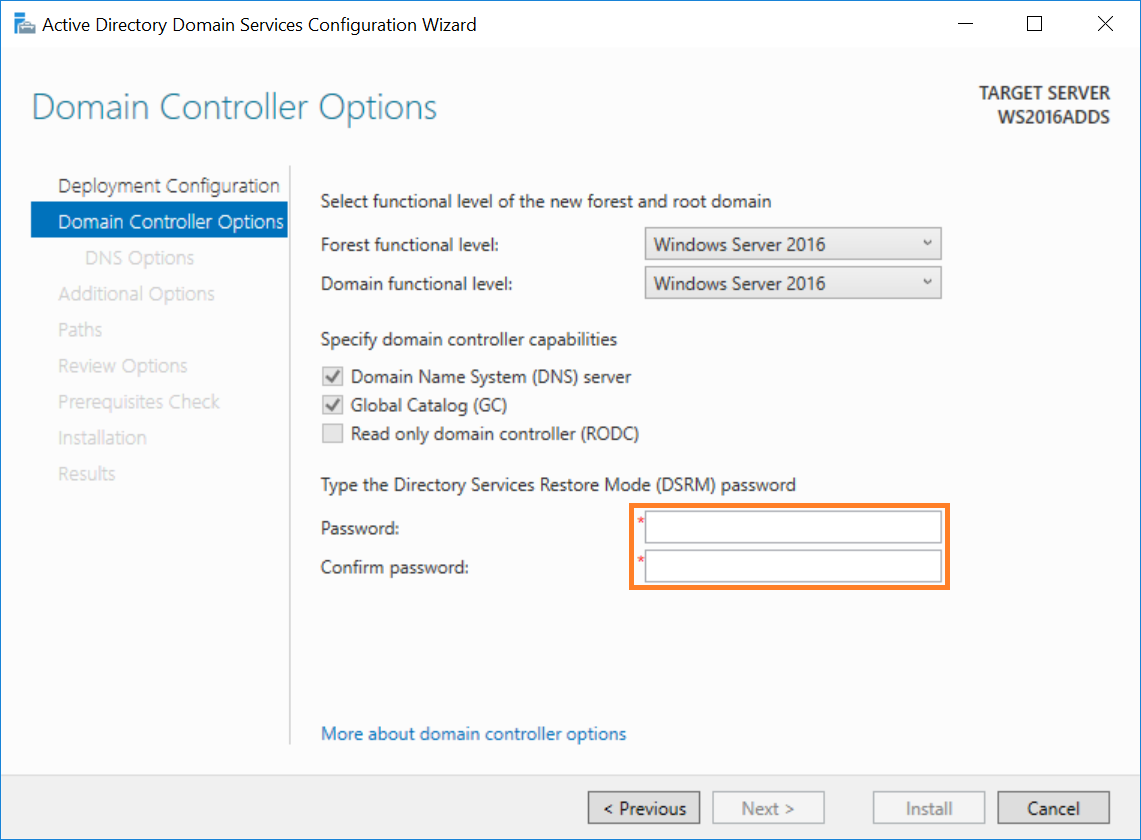Screen dimensions: 1141x840
Task: Click 'Specify domain controller capabilities' text
Action: 469,339
